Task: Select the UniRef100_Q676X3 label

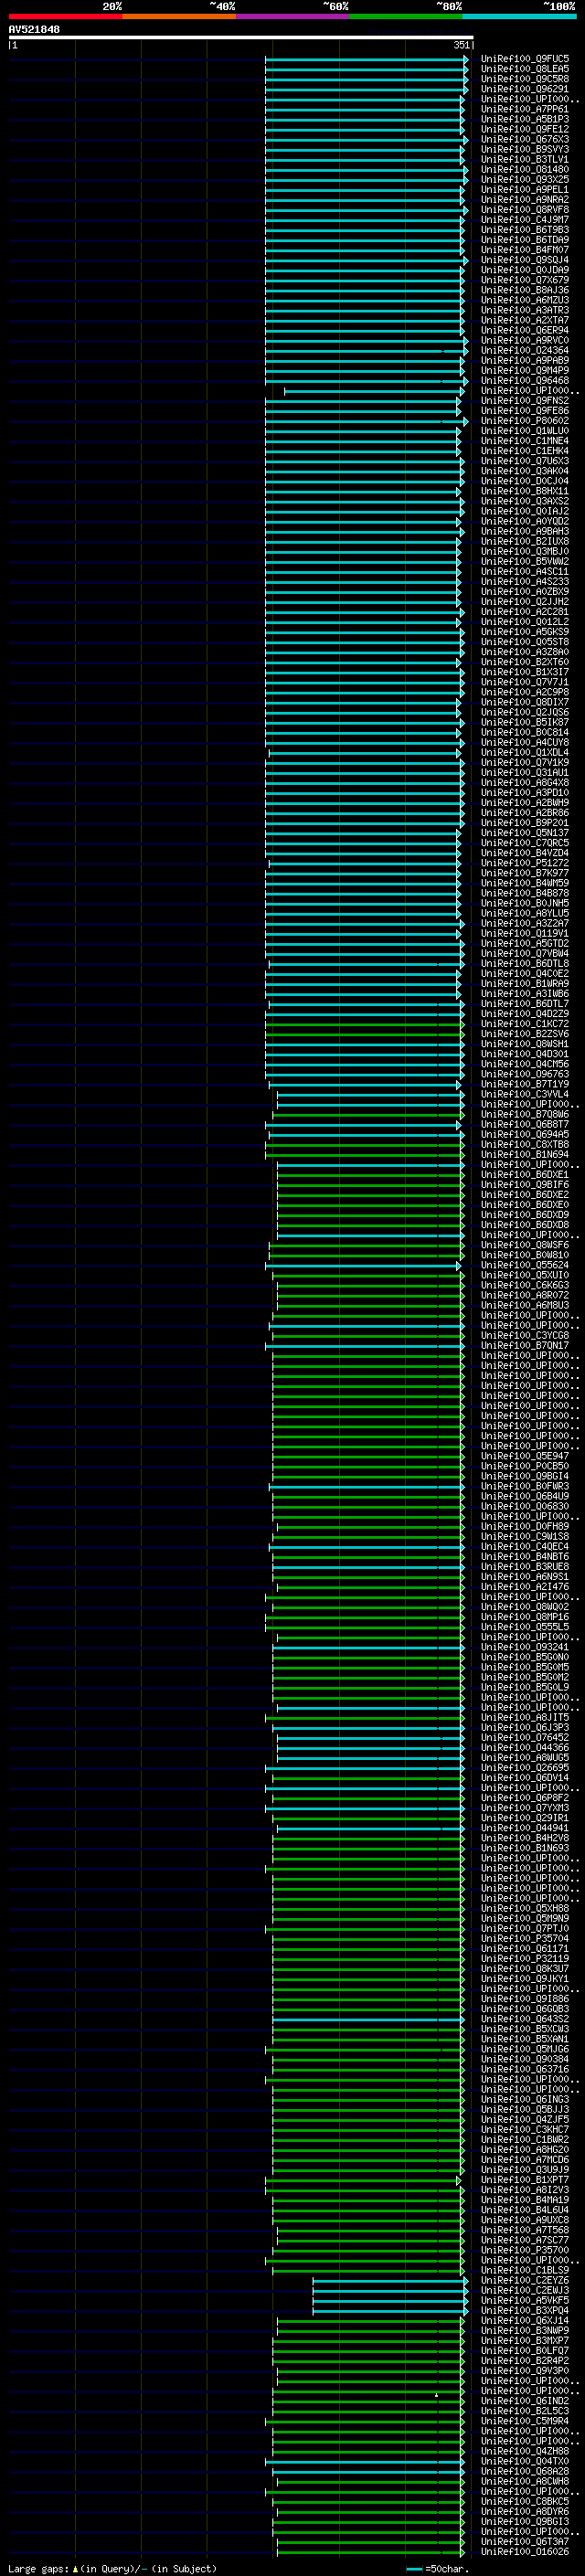Action: pos(525,139)
